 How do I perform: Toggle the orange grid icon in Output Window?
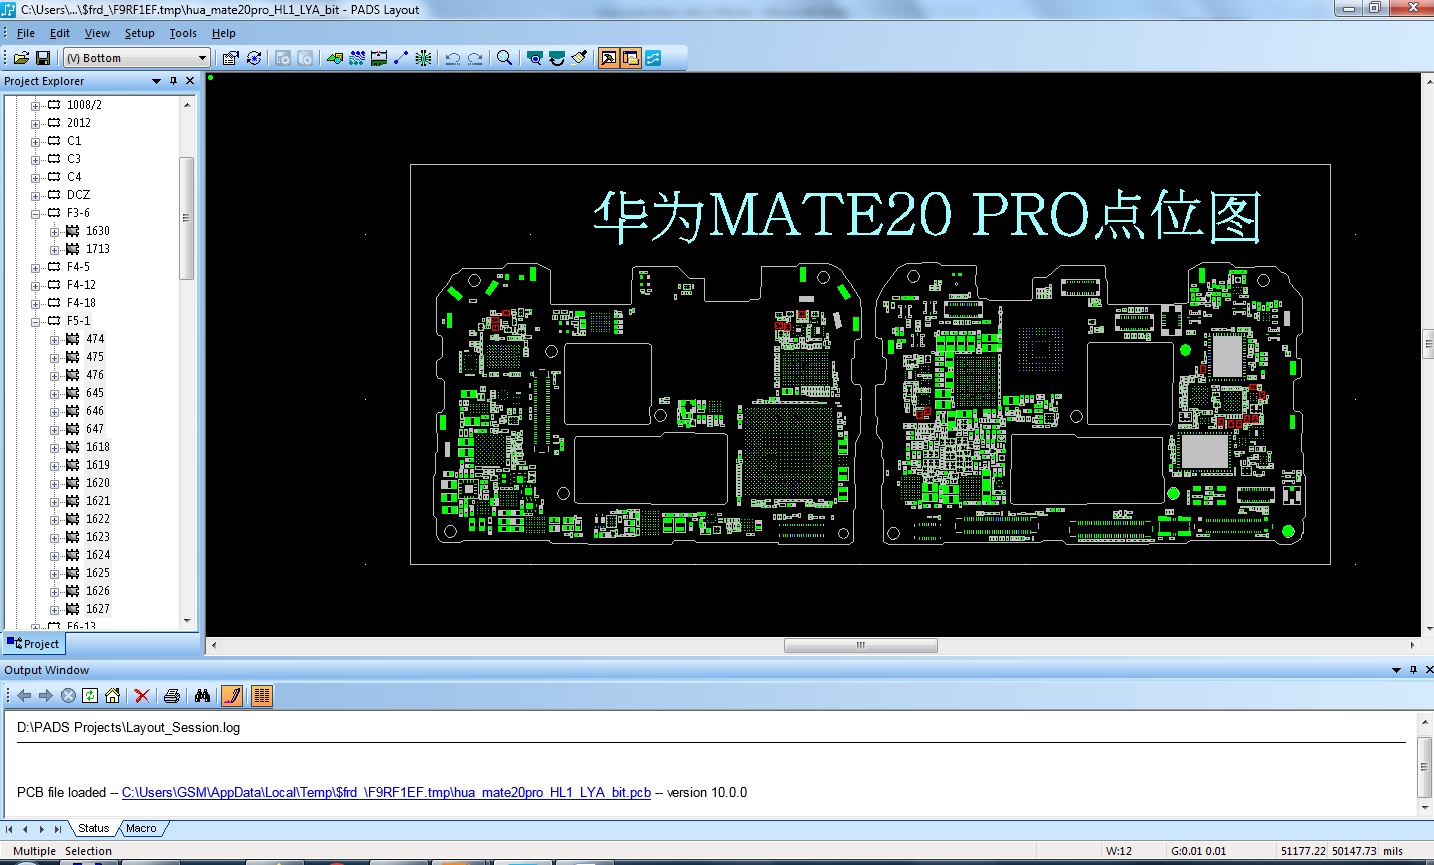coord(262,696)
